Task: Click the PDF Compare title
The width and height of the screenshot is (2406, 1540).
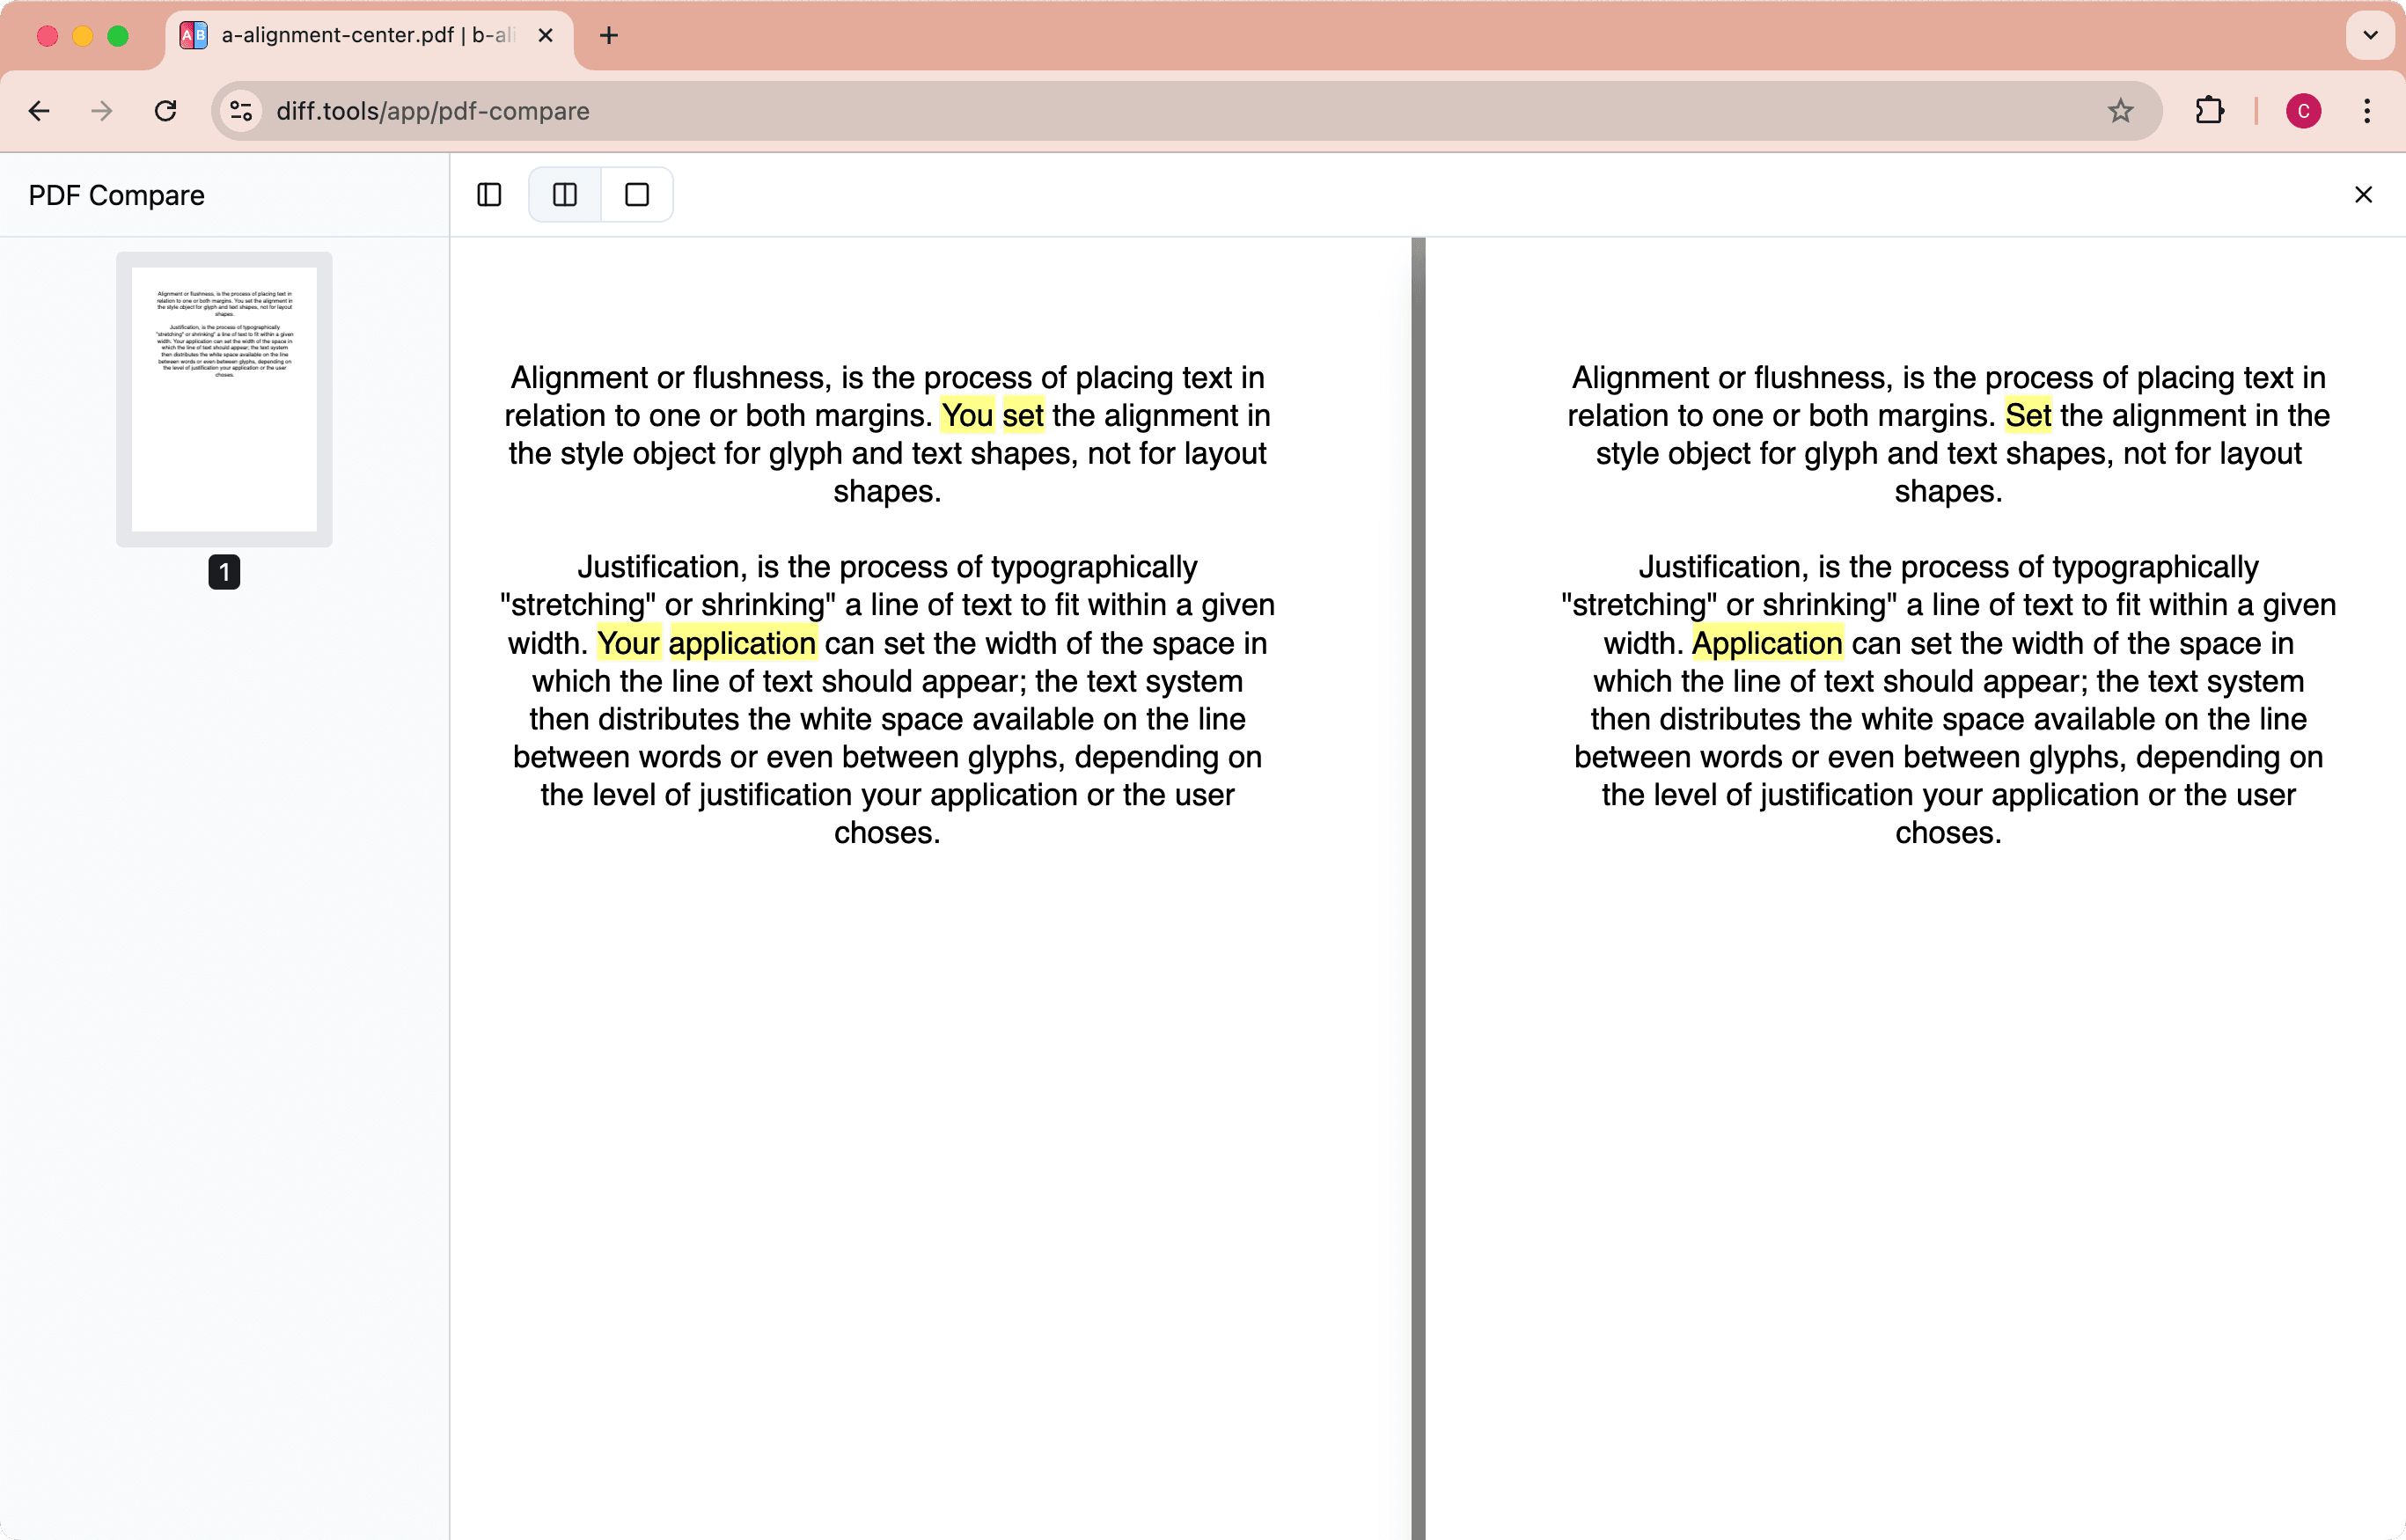Action: (116, 194)
